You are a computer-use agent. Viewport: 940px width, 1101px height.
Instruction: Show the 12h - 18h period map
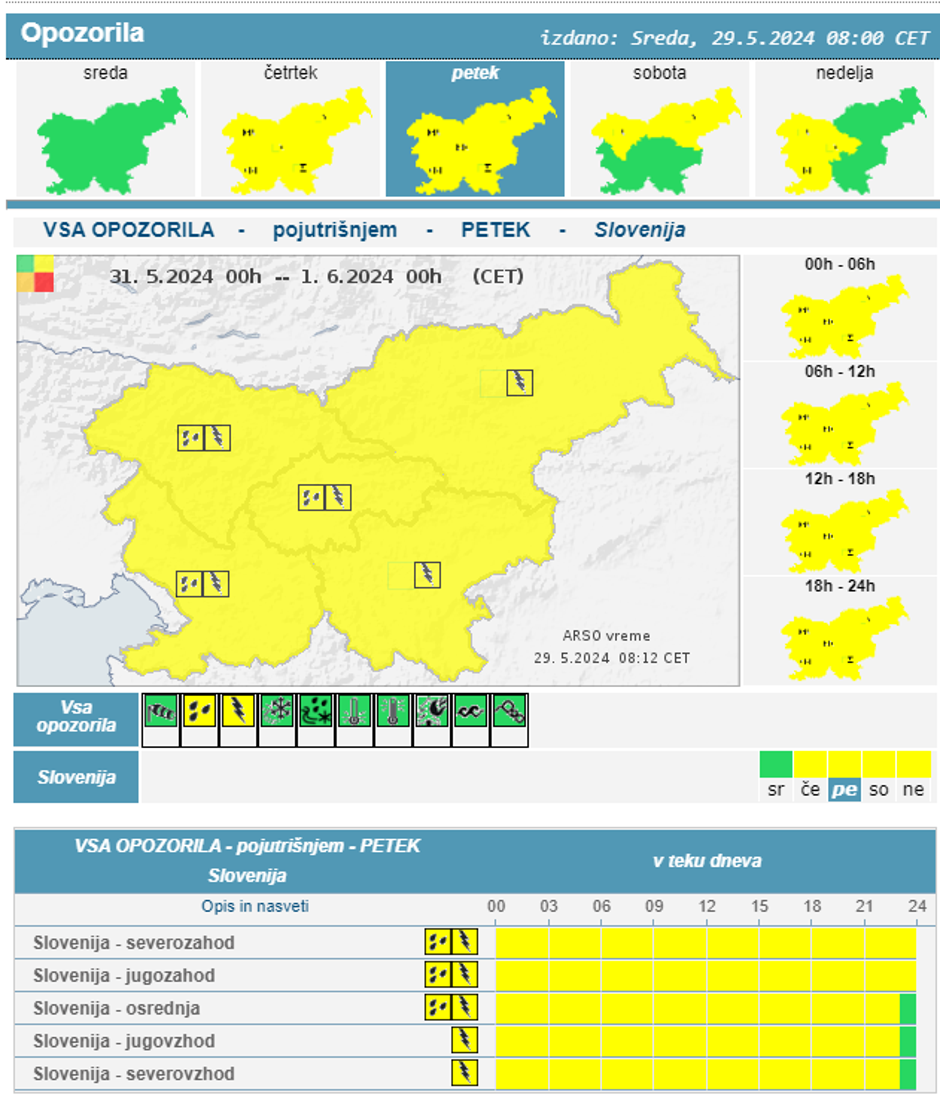pos(840,522)
